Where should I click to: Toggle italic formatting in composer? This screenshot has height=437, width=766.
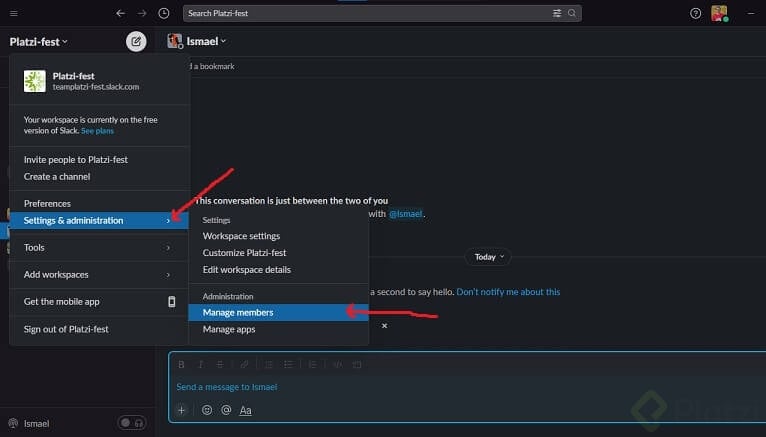200,364
